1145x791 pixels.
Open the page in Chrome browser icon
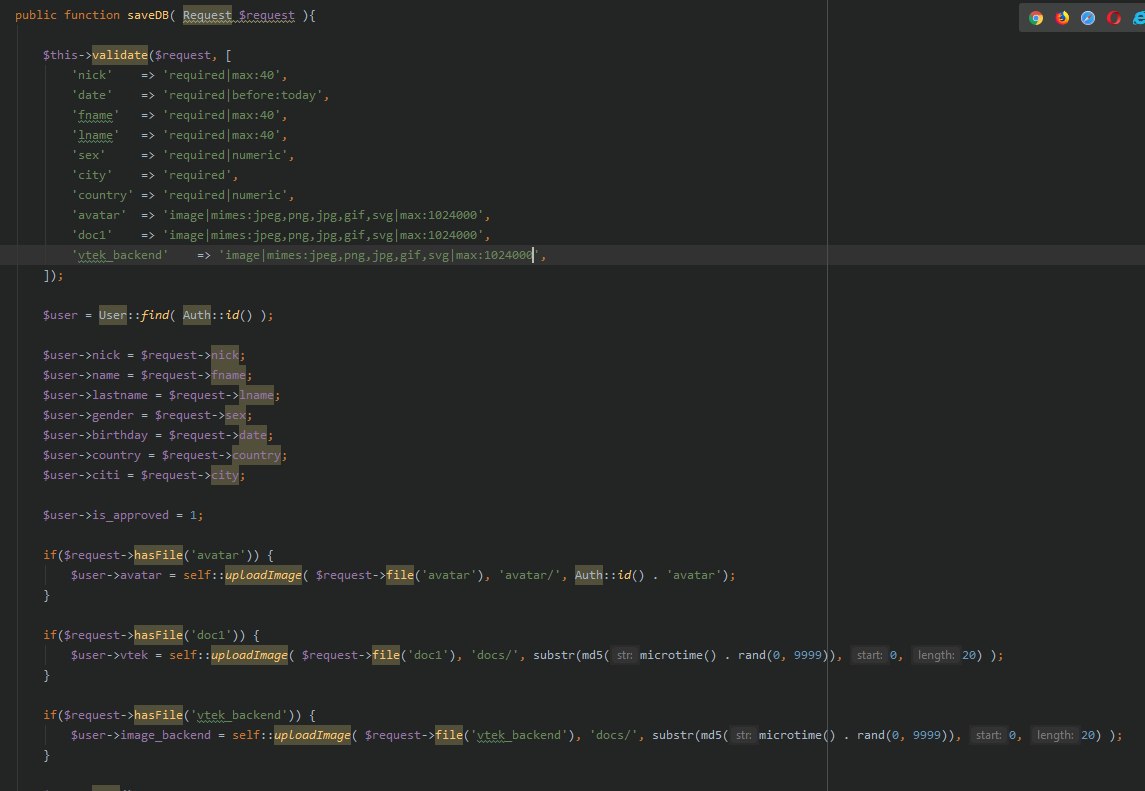coord(1035,18)
